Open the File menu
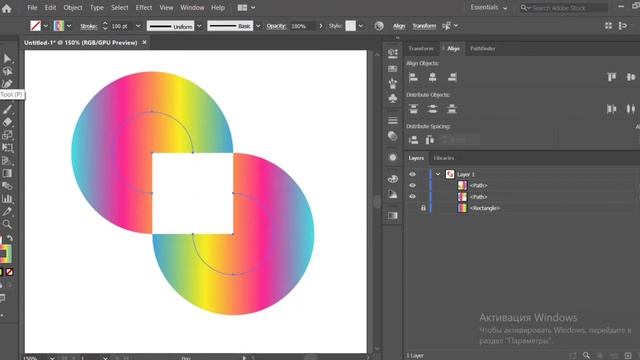This screenshot has height=360, width=640. click(32, 8)
